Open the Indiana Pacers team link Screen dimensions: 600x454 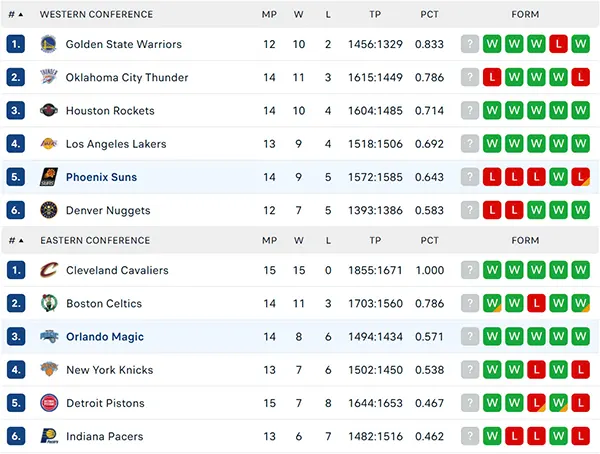point(104,436)
